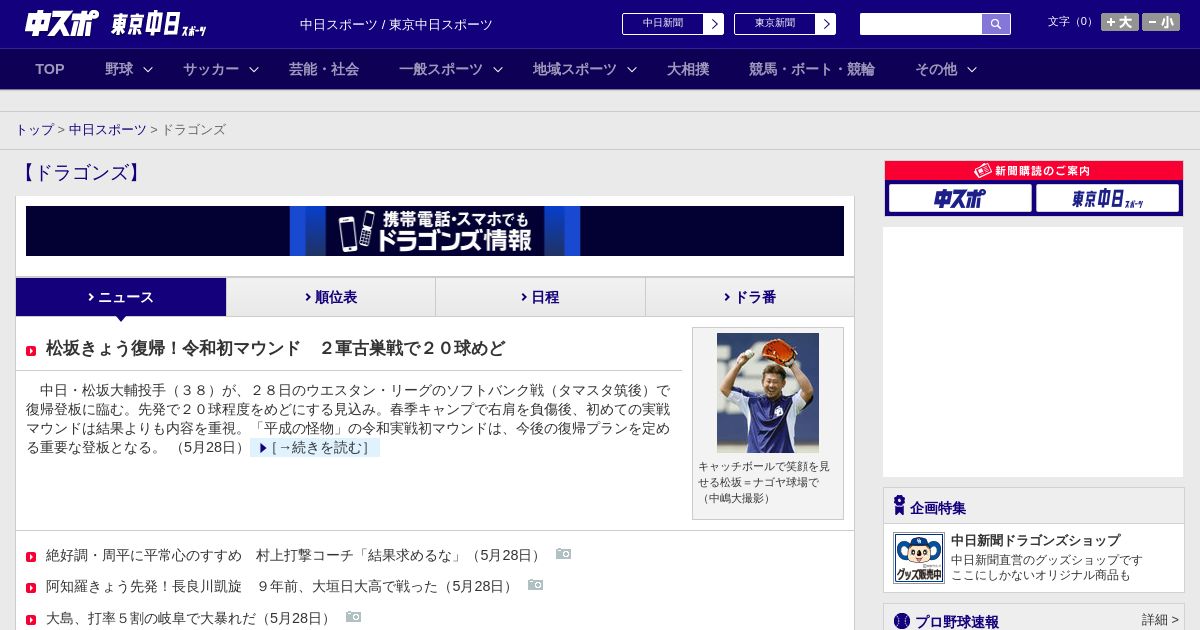Screen dimensions: 1200x630
Task: Click the トップ breadcrumb link
Action: pyautogui.click(x=35, y=130)
